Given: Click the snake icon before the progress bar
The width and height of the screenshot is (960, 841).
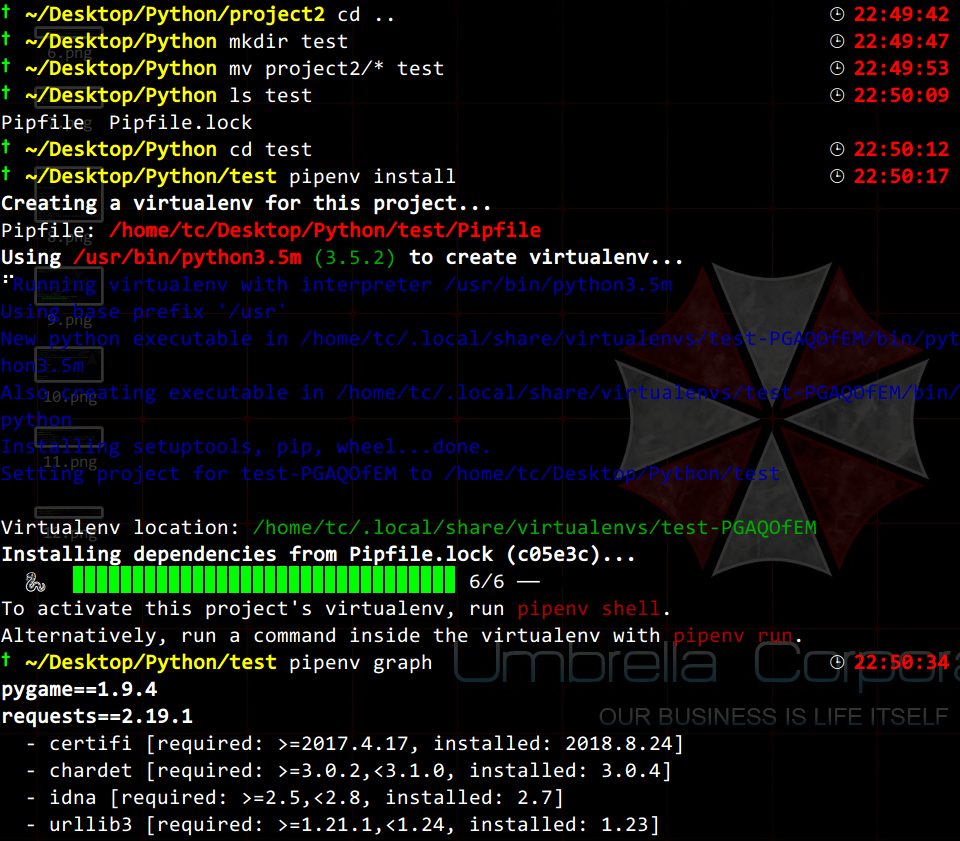Looking at the screenshot, I should pos(36,582).
